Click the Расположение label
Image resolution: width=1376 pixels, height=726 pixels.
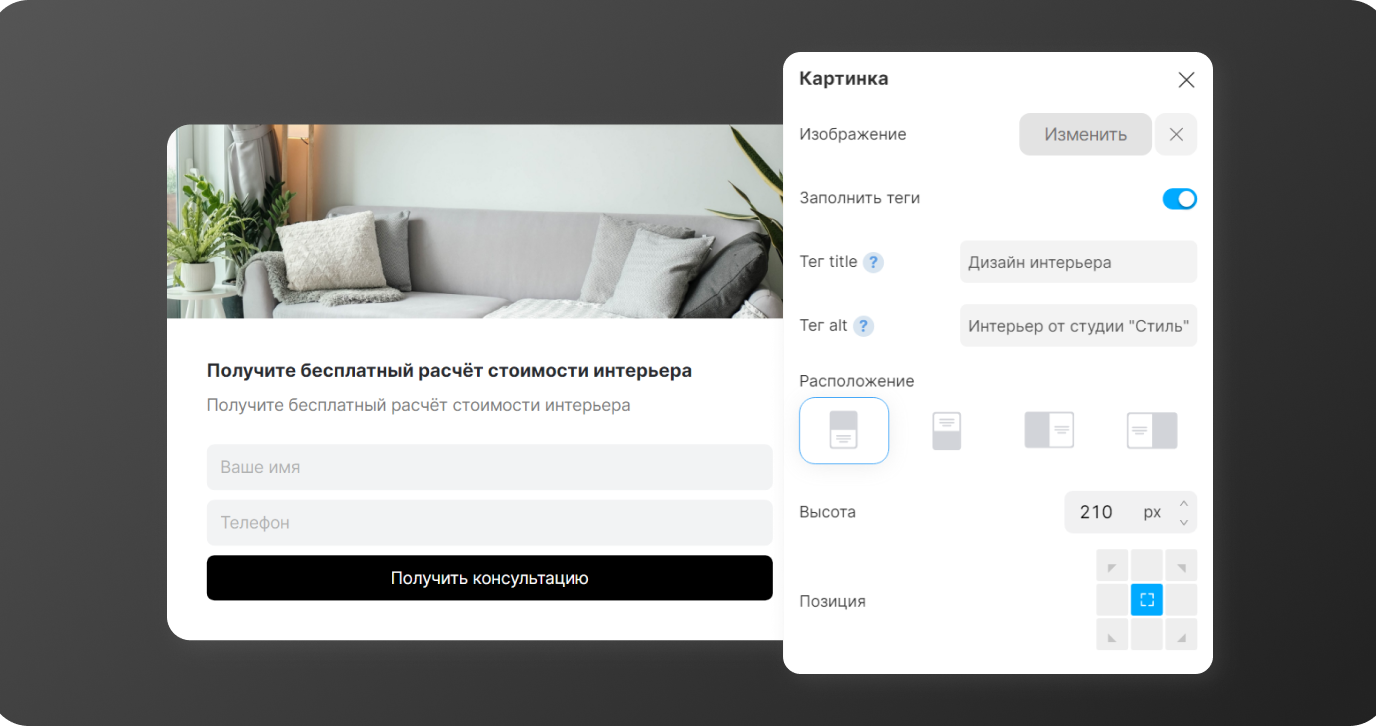[857, 381]
